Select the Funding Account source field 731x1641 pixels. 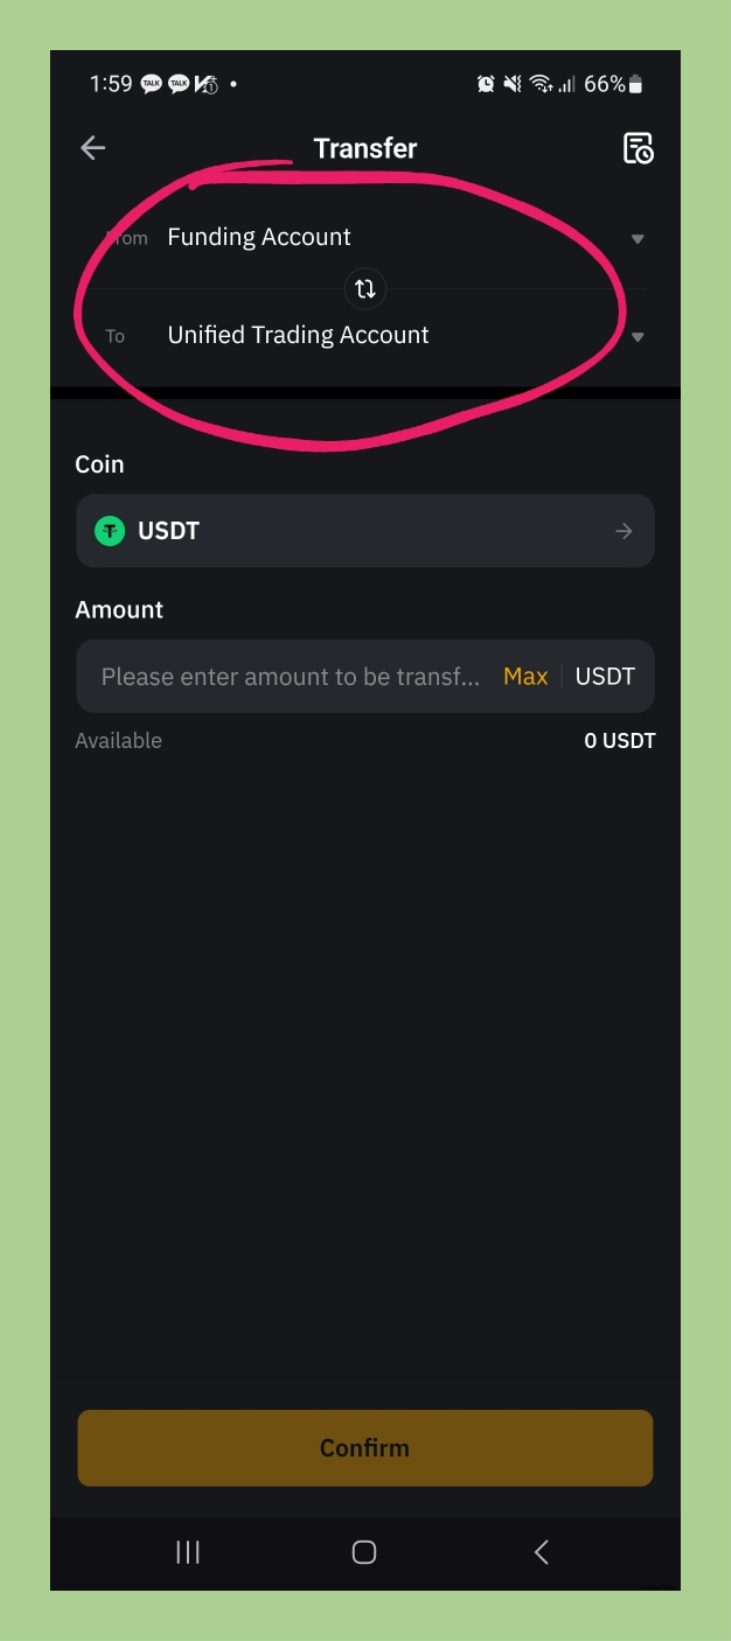click(x=259, y=237)
